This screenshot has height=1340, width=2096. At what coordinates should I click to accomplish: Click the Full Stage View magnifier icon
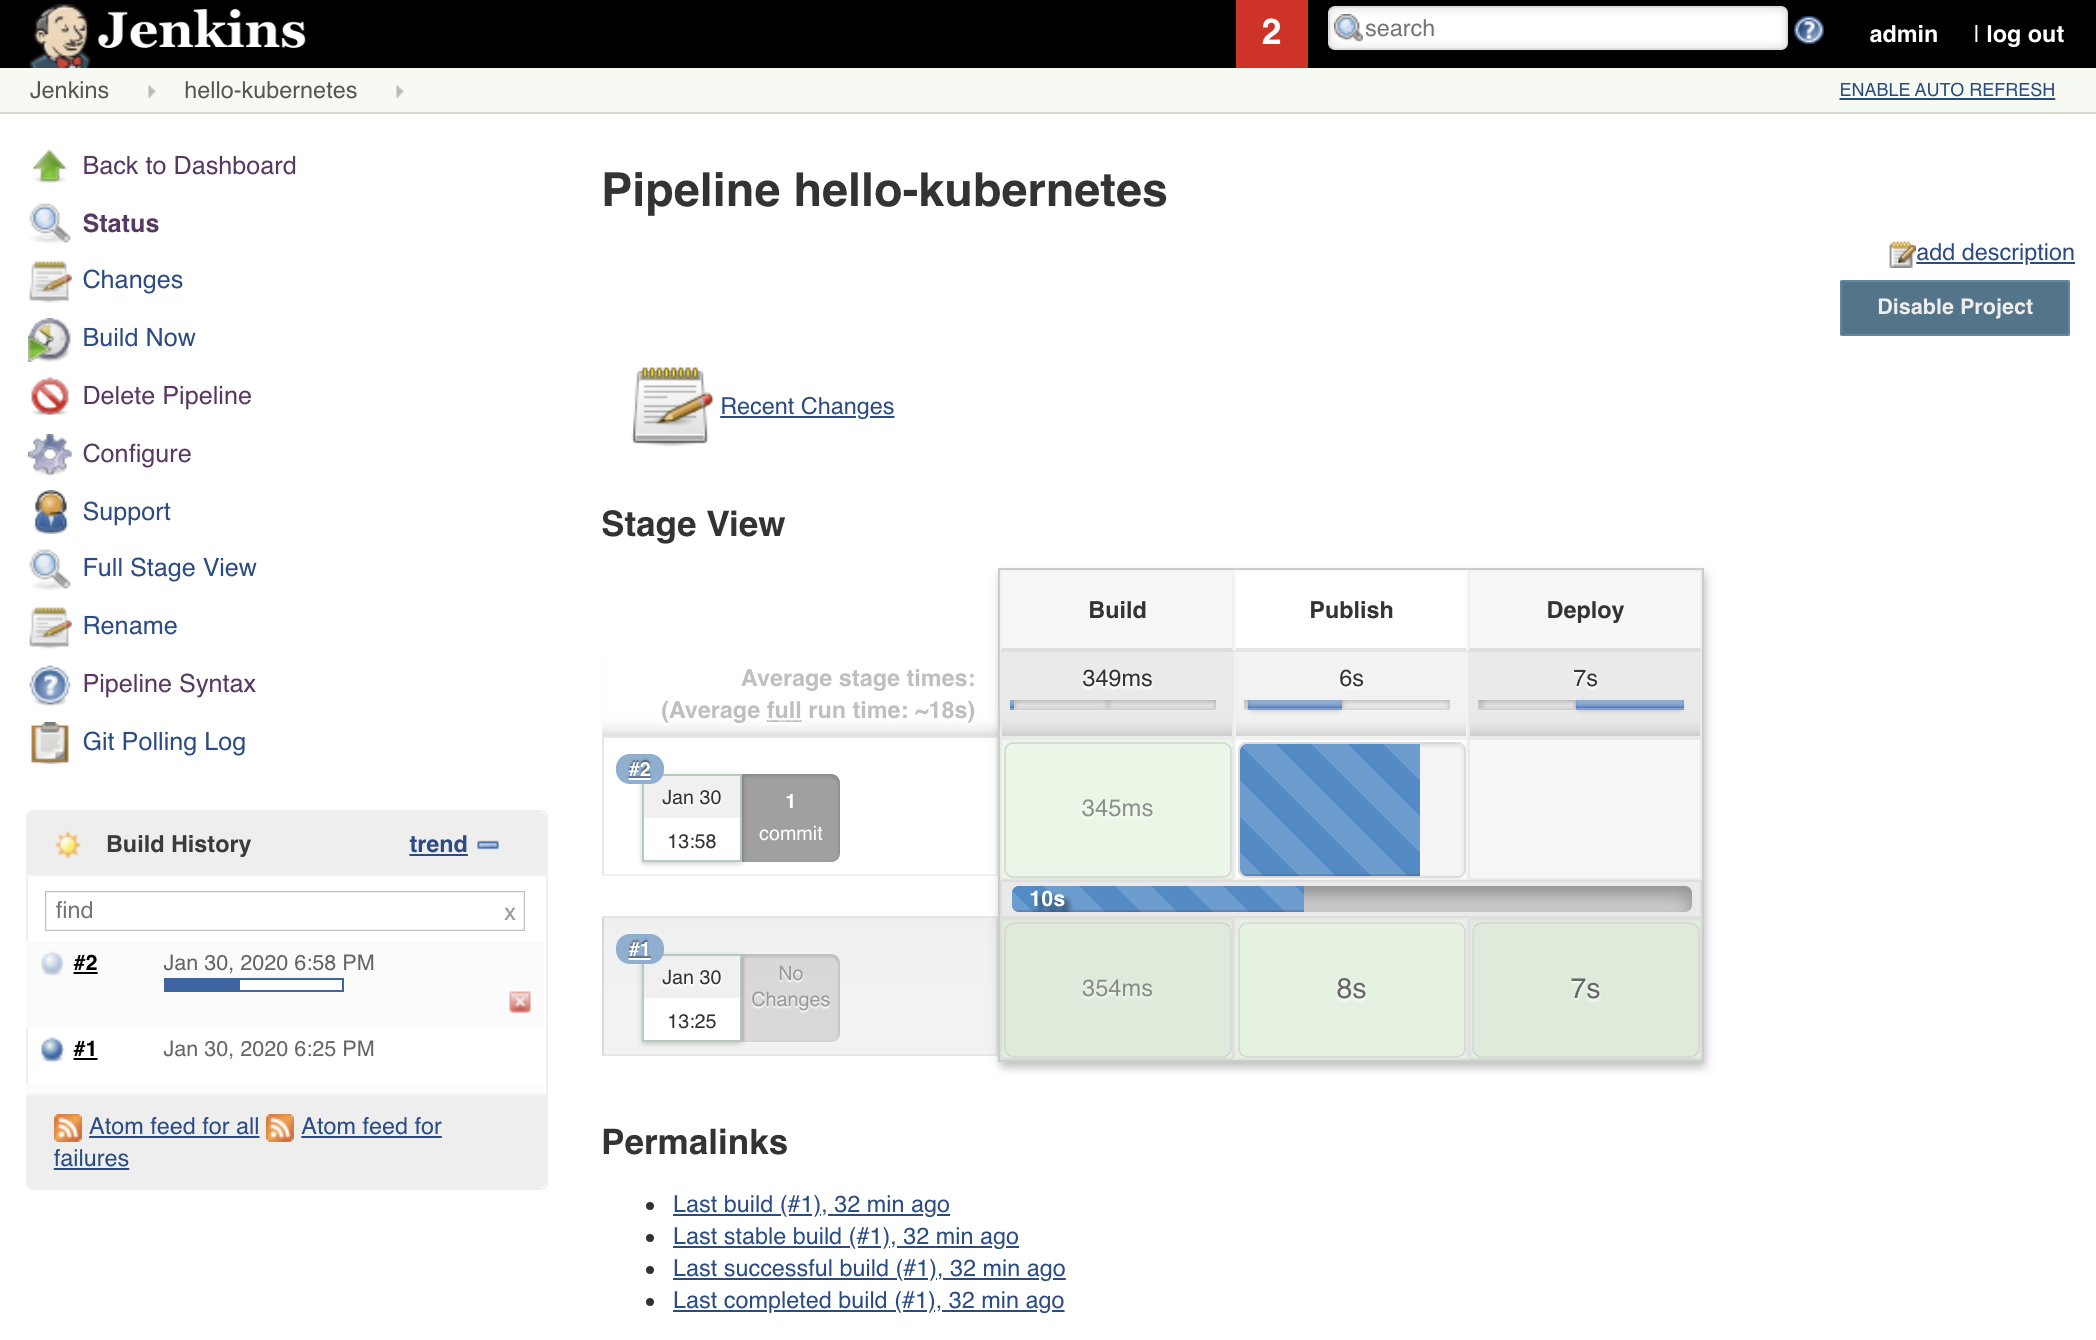pyautogui.click(x=49, y=568)
